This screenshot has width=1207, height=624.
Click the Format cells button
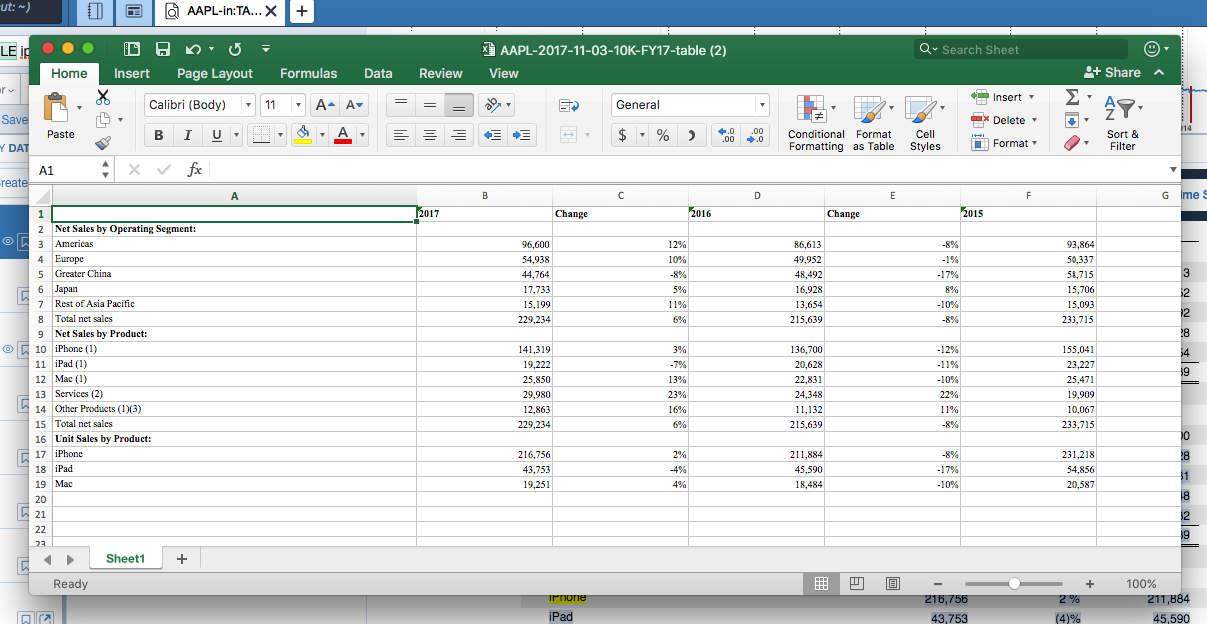1005,143
